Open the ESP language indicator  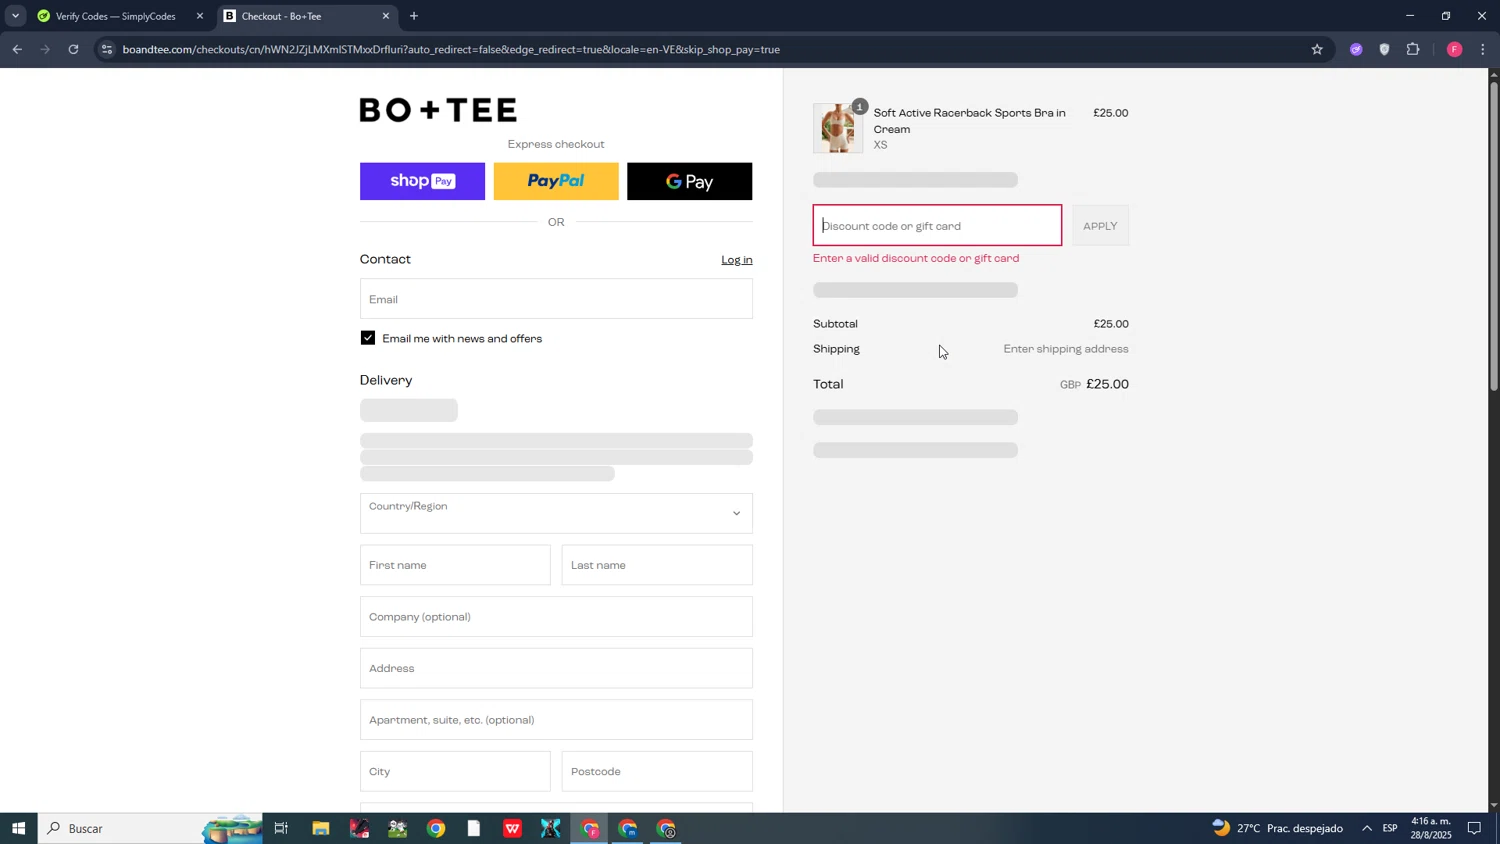click(1390, 829)
